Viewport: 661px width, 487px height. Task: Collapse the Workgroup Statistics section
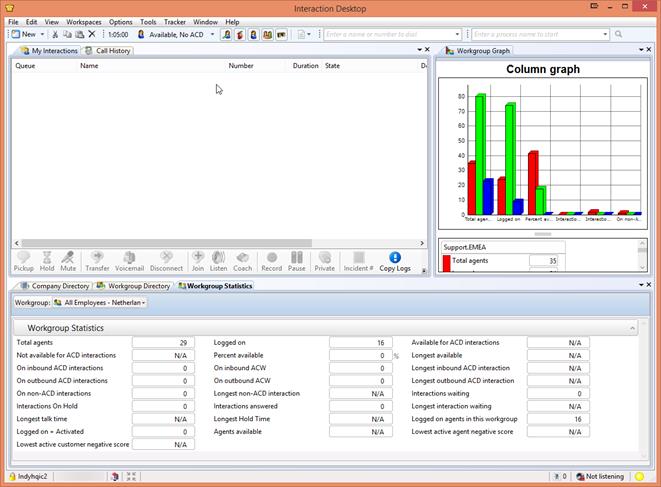click(x=632, y=328)
